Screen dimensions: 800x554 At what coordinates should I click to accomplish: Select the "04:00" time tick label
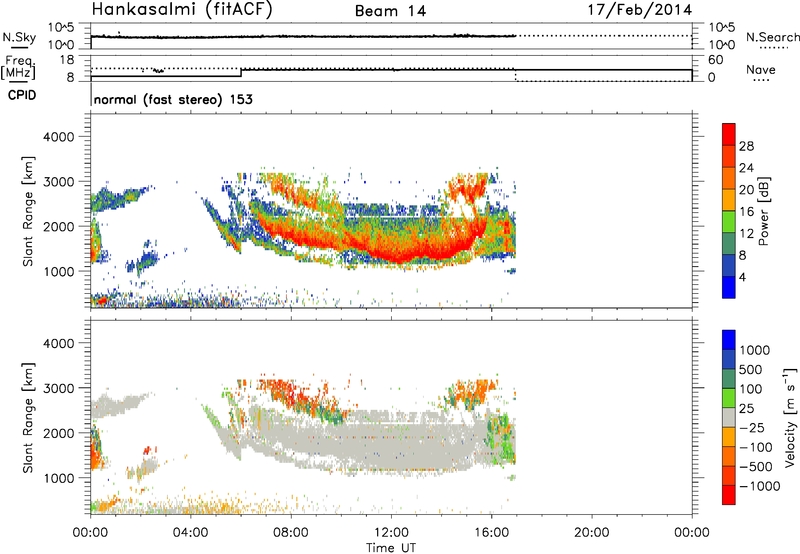(x=191, y=532)
